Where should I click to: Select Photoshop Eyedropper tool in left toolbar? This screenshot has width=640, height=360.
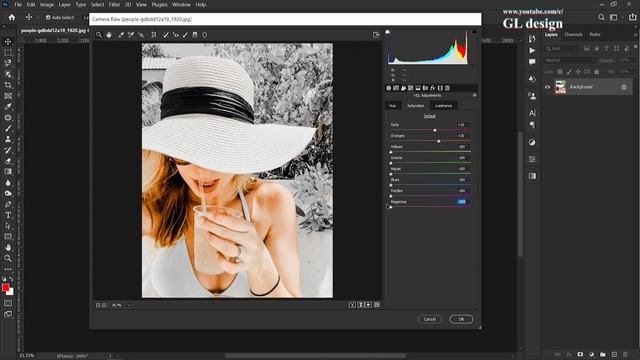8,107
